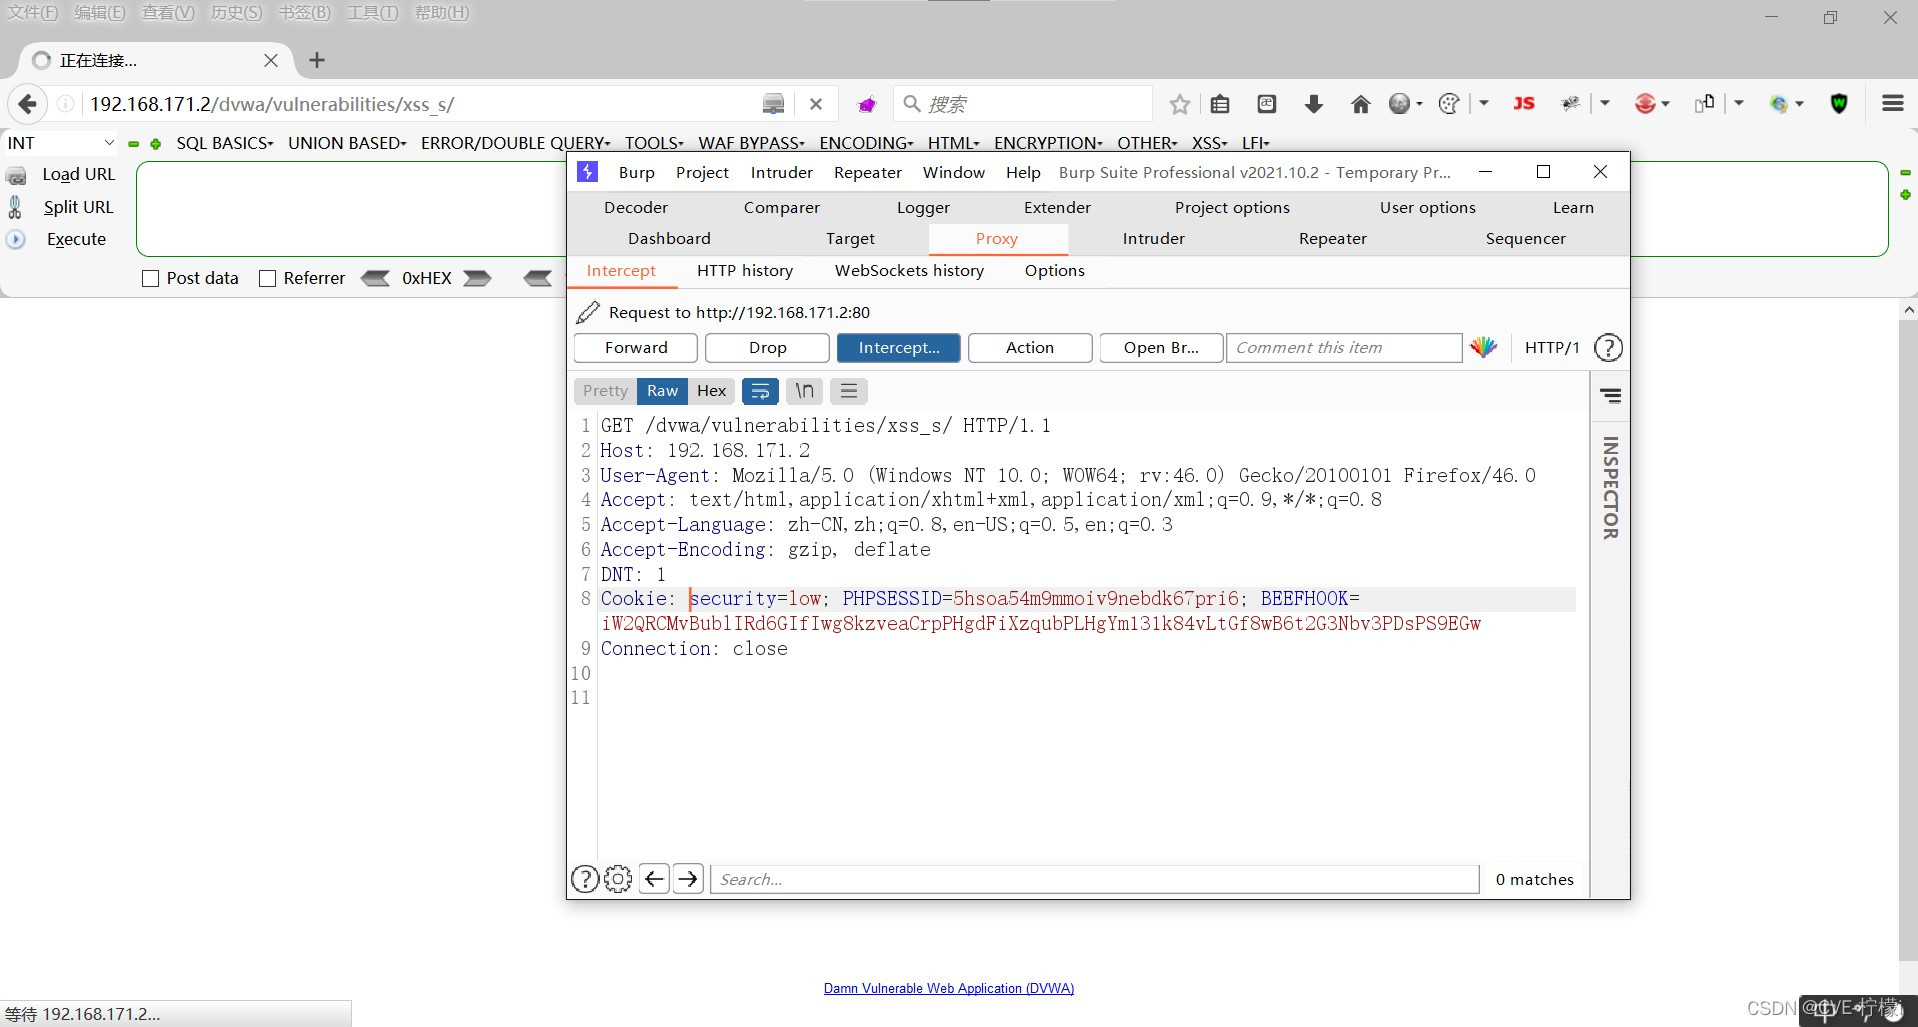Image resolution: width=1918 pixels, height=1027 pixels.
Task: Open the Firefox hamburger menu
Action: click(1893, 104)
